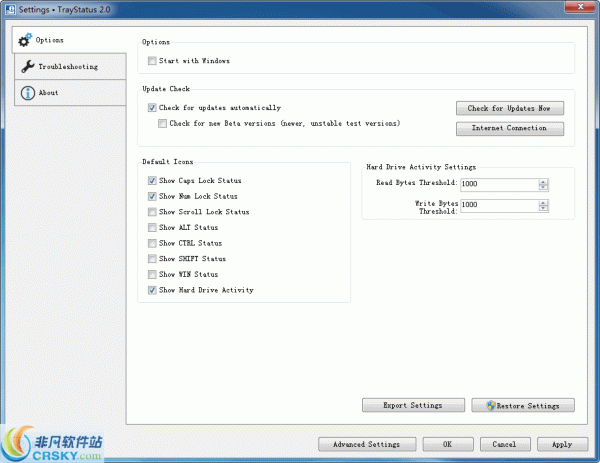Confirm with the OK button
The image size is (600, 463).
pyautogui.click(x=448, y=445)
